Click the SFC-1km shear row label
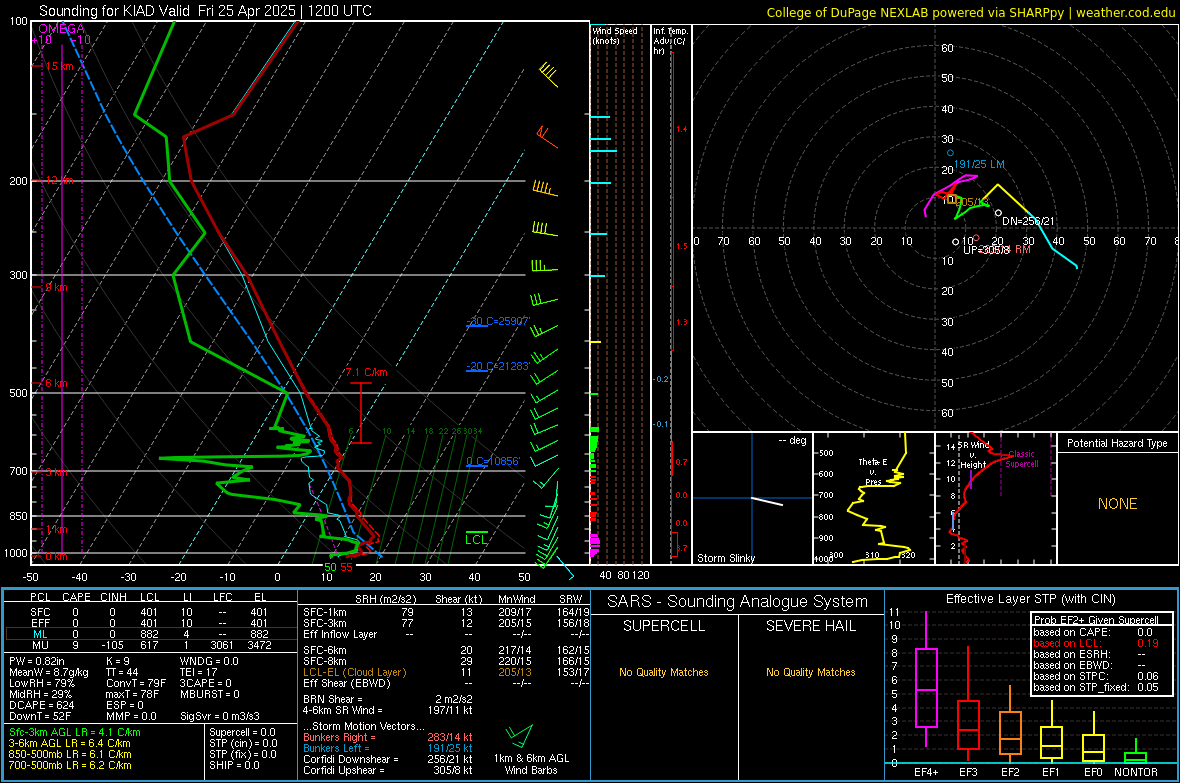 [325, 612]
